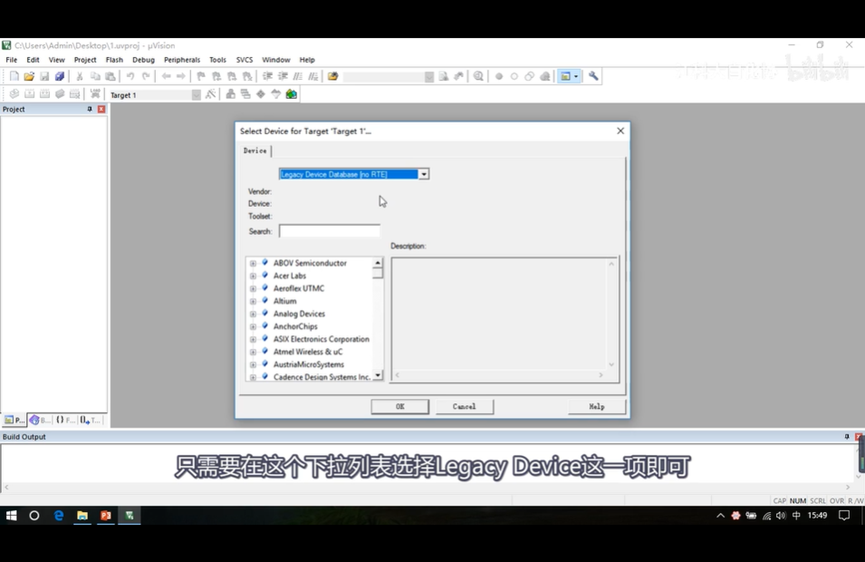Click the vendor list scroll up arrow
Screen dimensions: 865x562
[378, 263]
